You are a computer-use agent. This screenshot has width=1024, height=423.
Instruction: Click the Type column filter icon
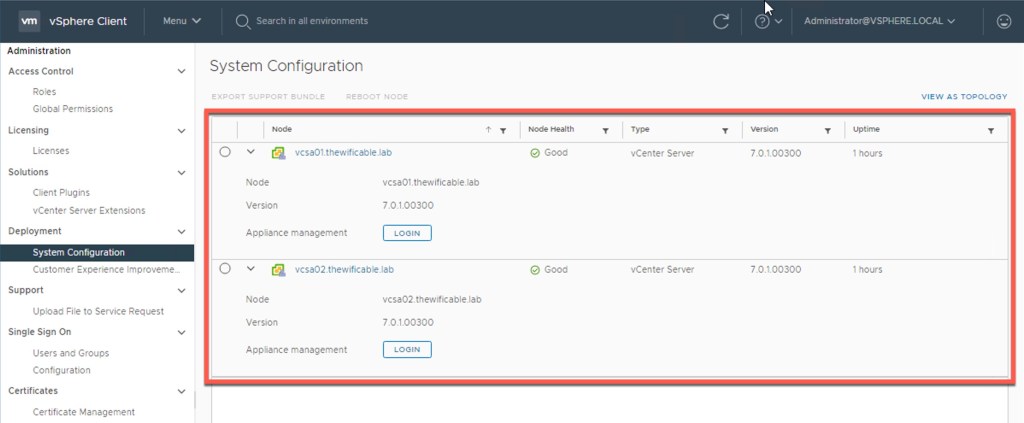[725, 130]
